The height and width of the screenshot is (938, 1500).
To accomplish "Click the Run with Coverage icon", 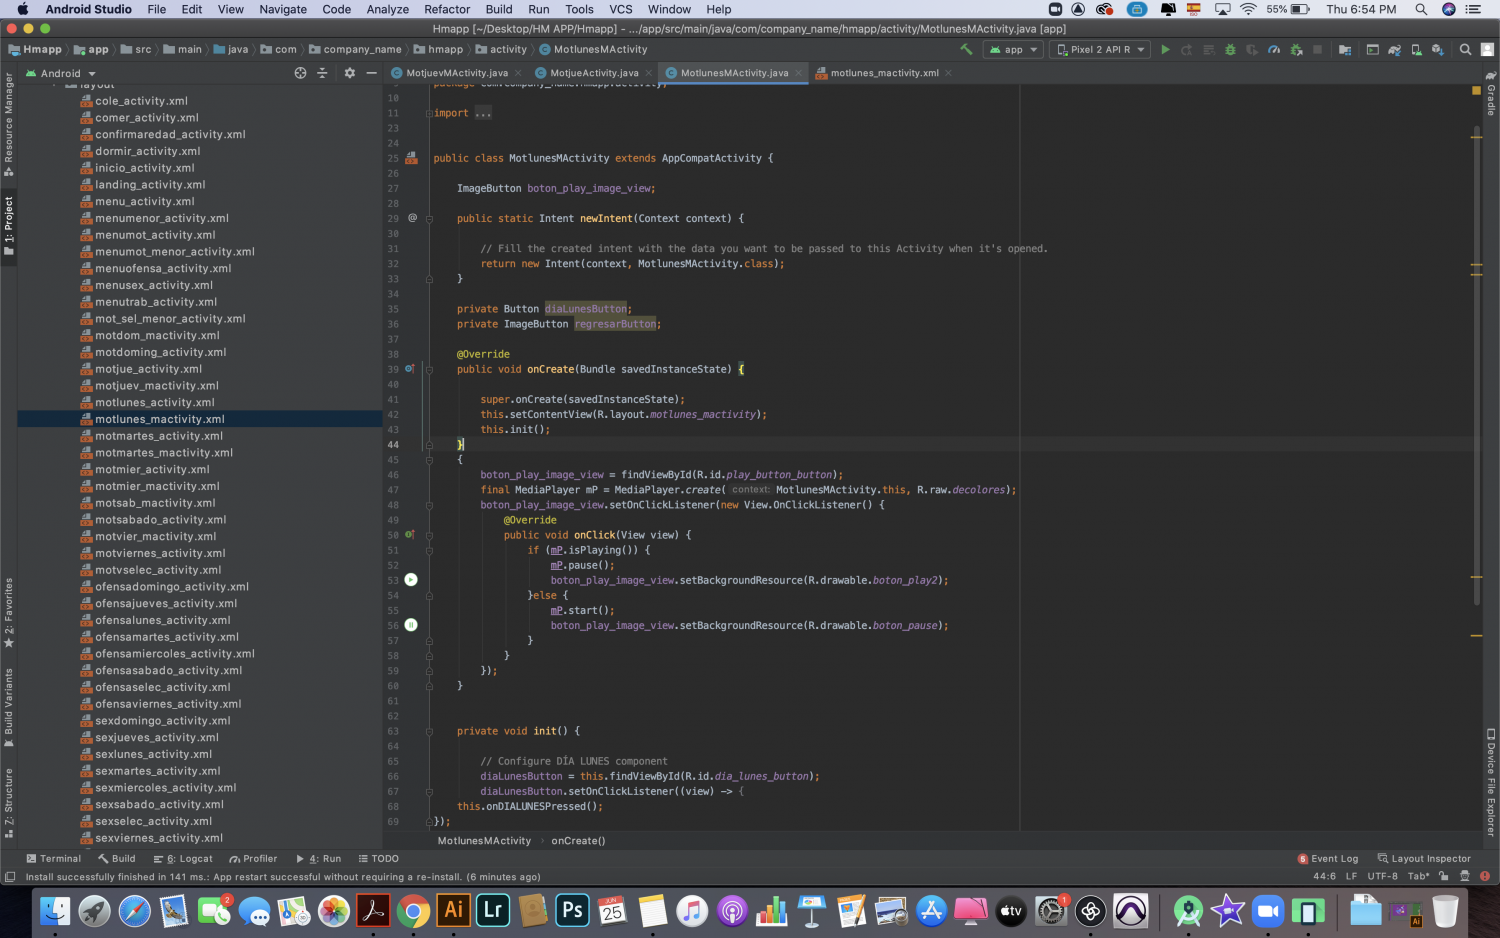I will coord(1251,49).
